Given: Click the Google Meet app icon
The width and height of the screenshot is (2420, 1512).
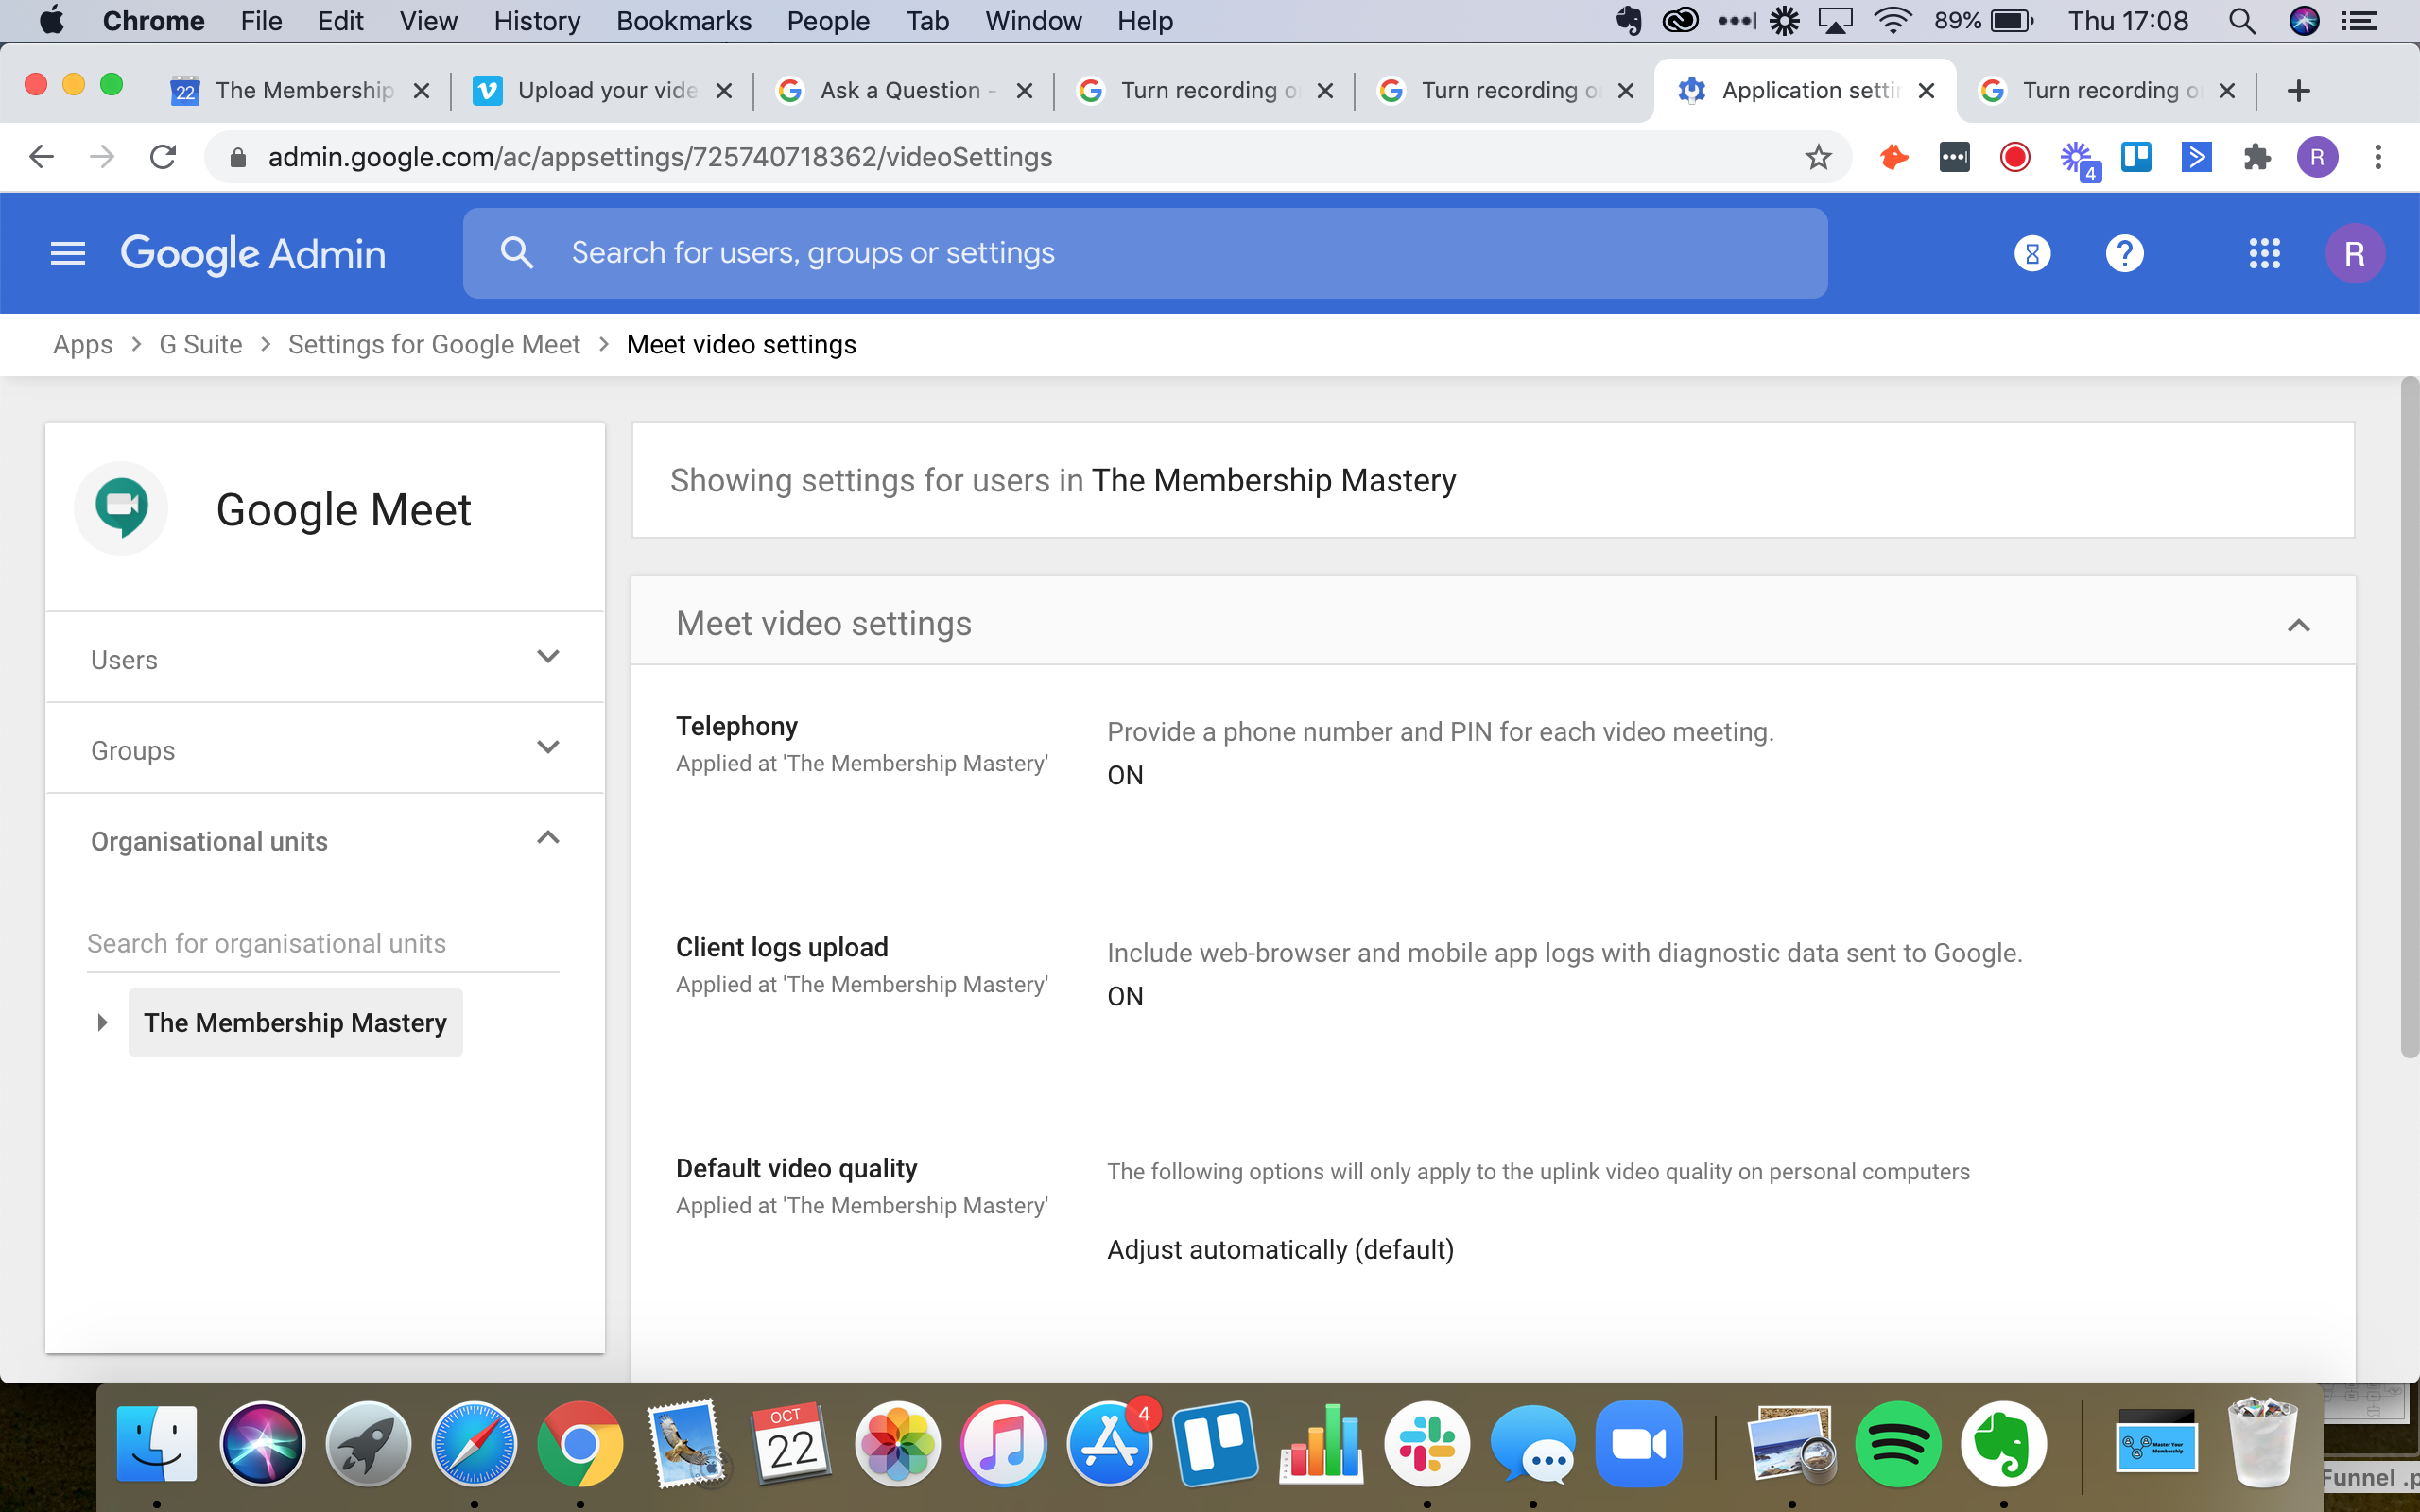Looking at the screenshot, I should coord(120,507).
